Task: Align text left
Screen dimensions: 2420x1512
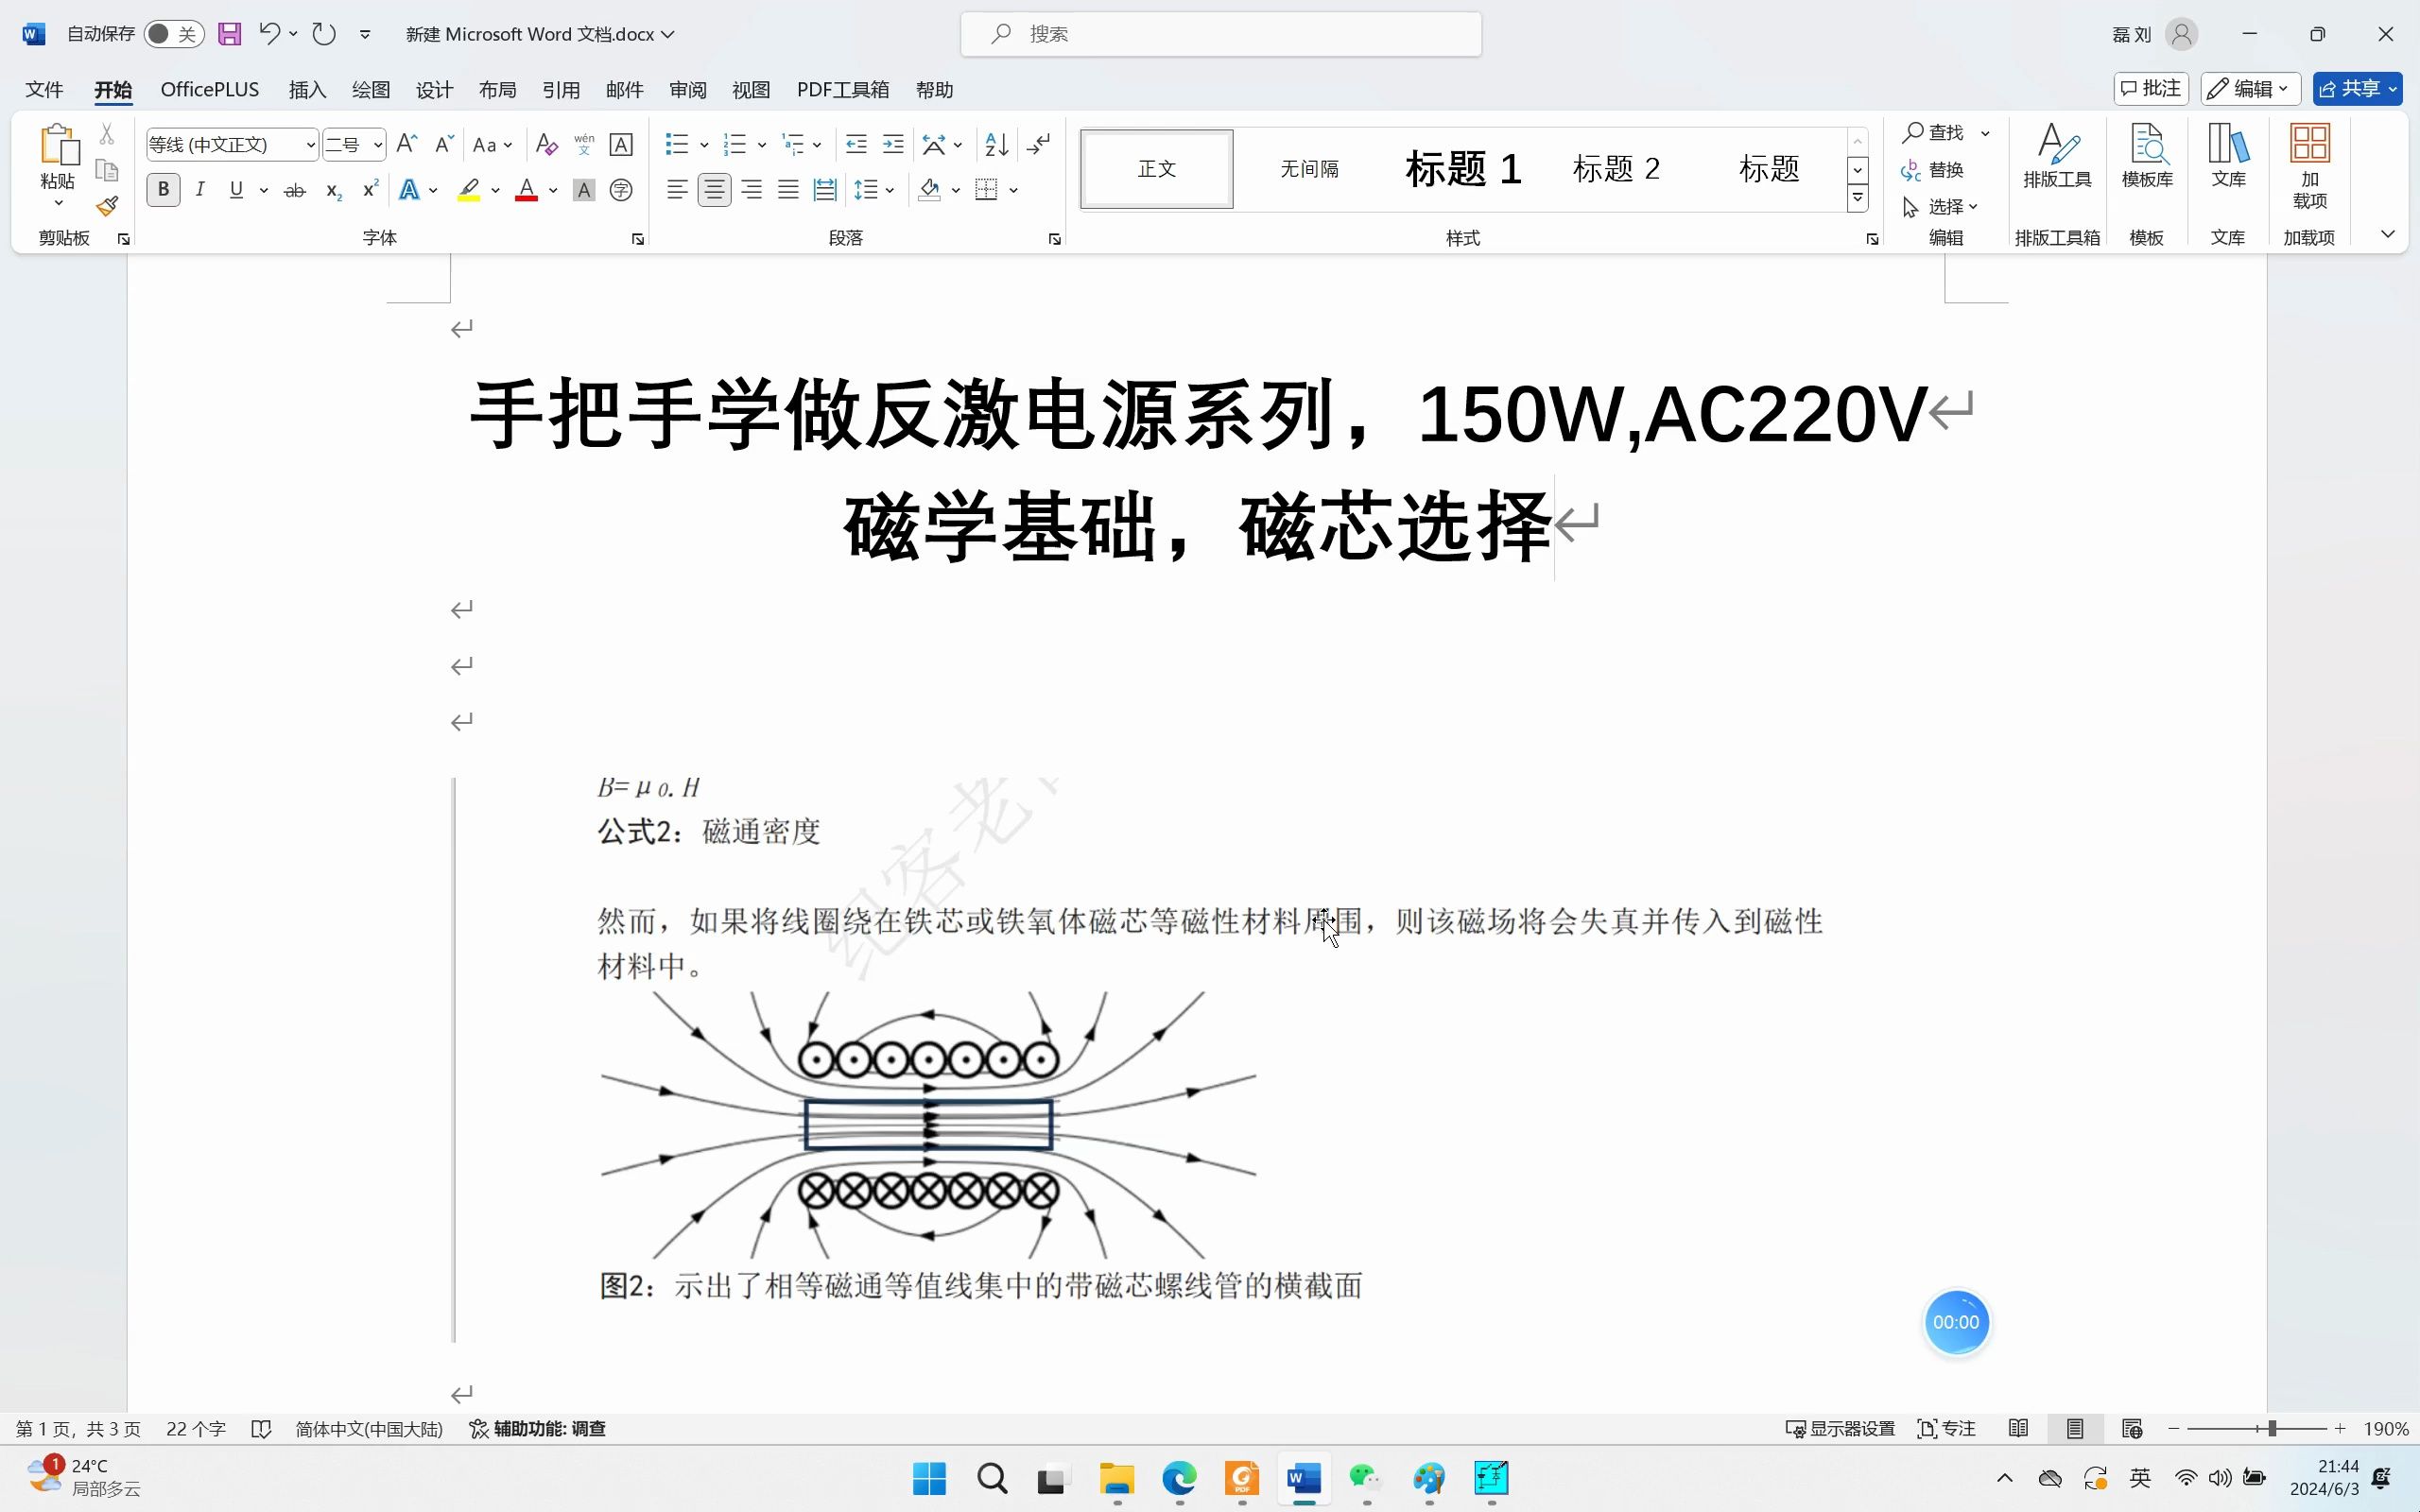Action: click(x=677, y=190)
